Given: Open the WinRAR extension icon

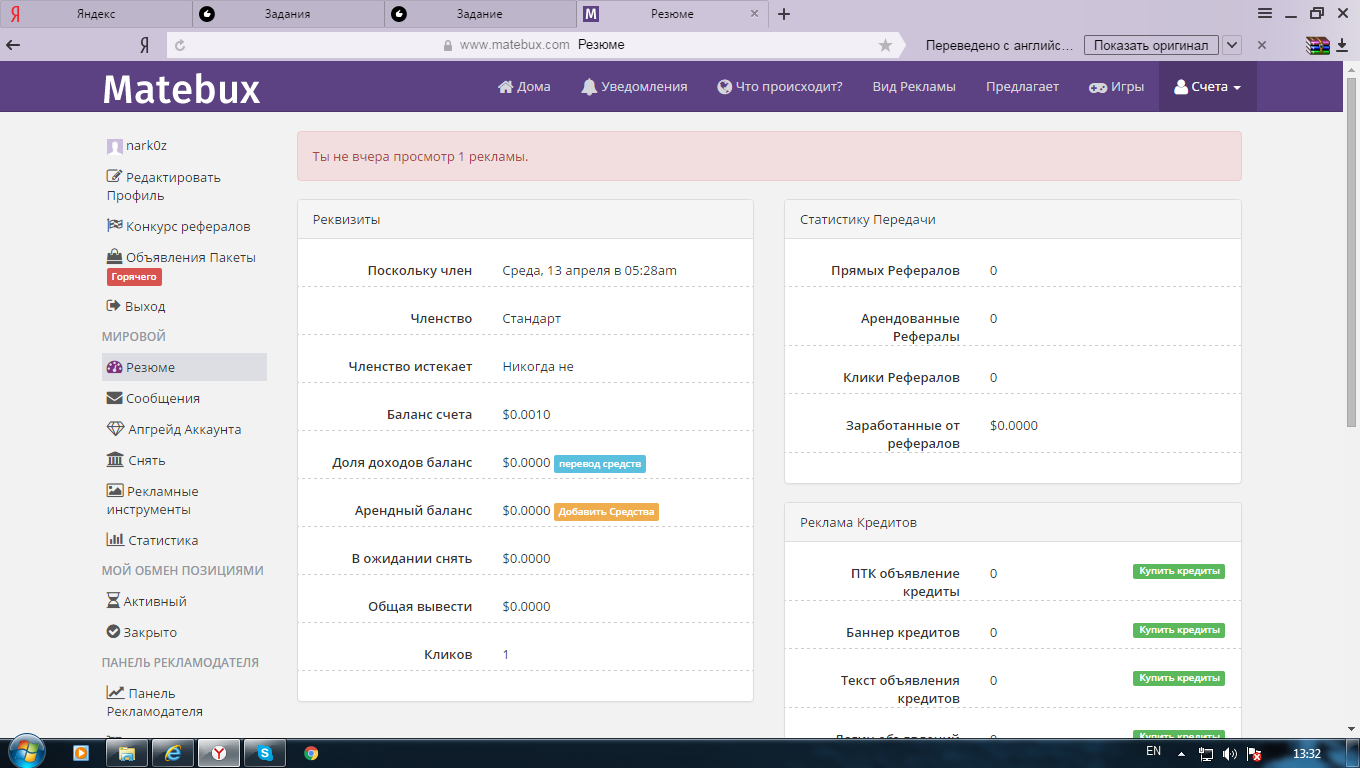Looking at the screenshot, I should click(x=1318, y=45).
